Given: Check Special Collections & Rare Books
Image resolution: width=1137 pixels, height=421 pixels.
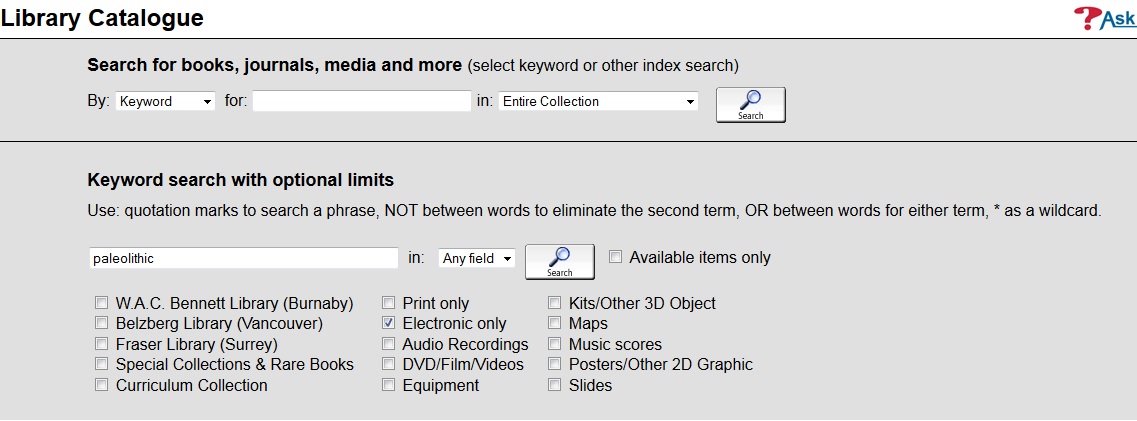Looking at the screenshot, I should 102,364.
